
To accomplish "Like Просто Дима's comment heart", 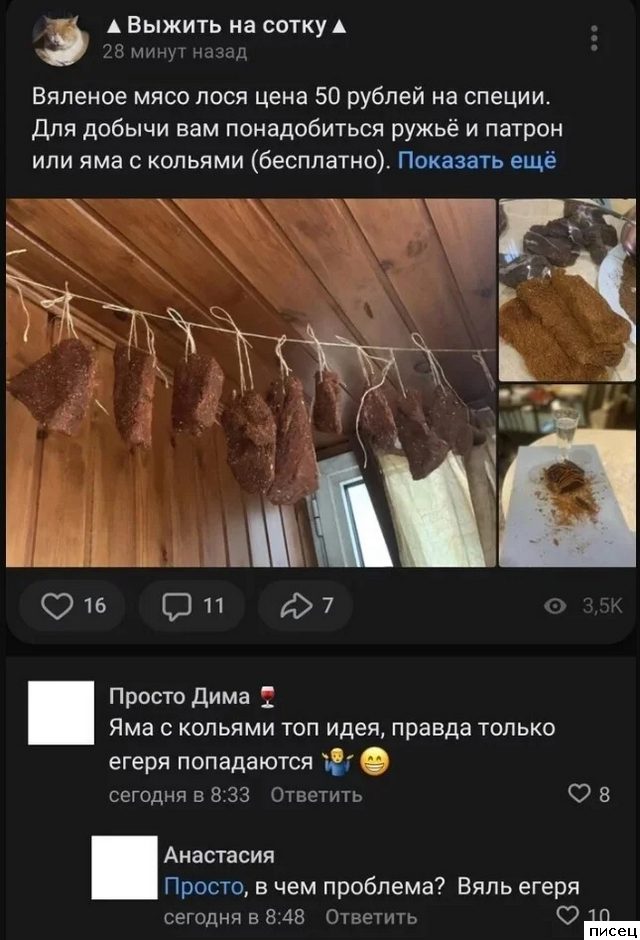I will (x=588, y=793).
